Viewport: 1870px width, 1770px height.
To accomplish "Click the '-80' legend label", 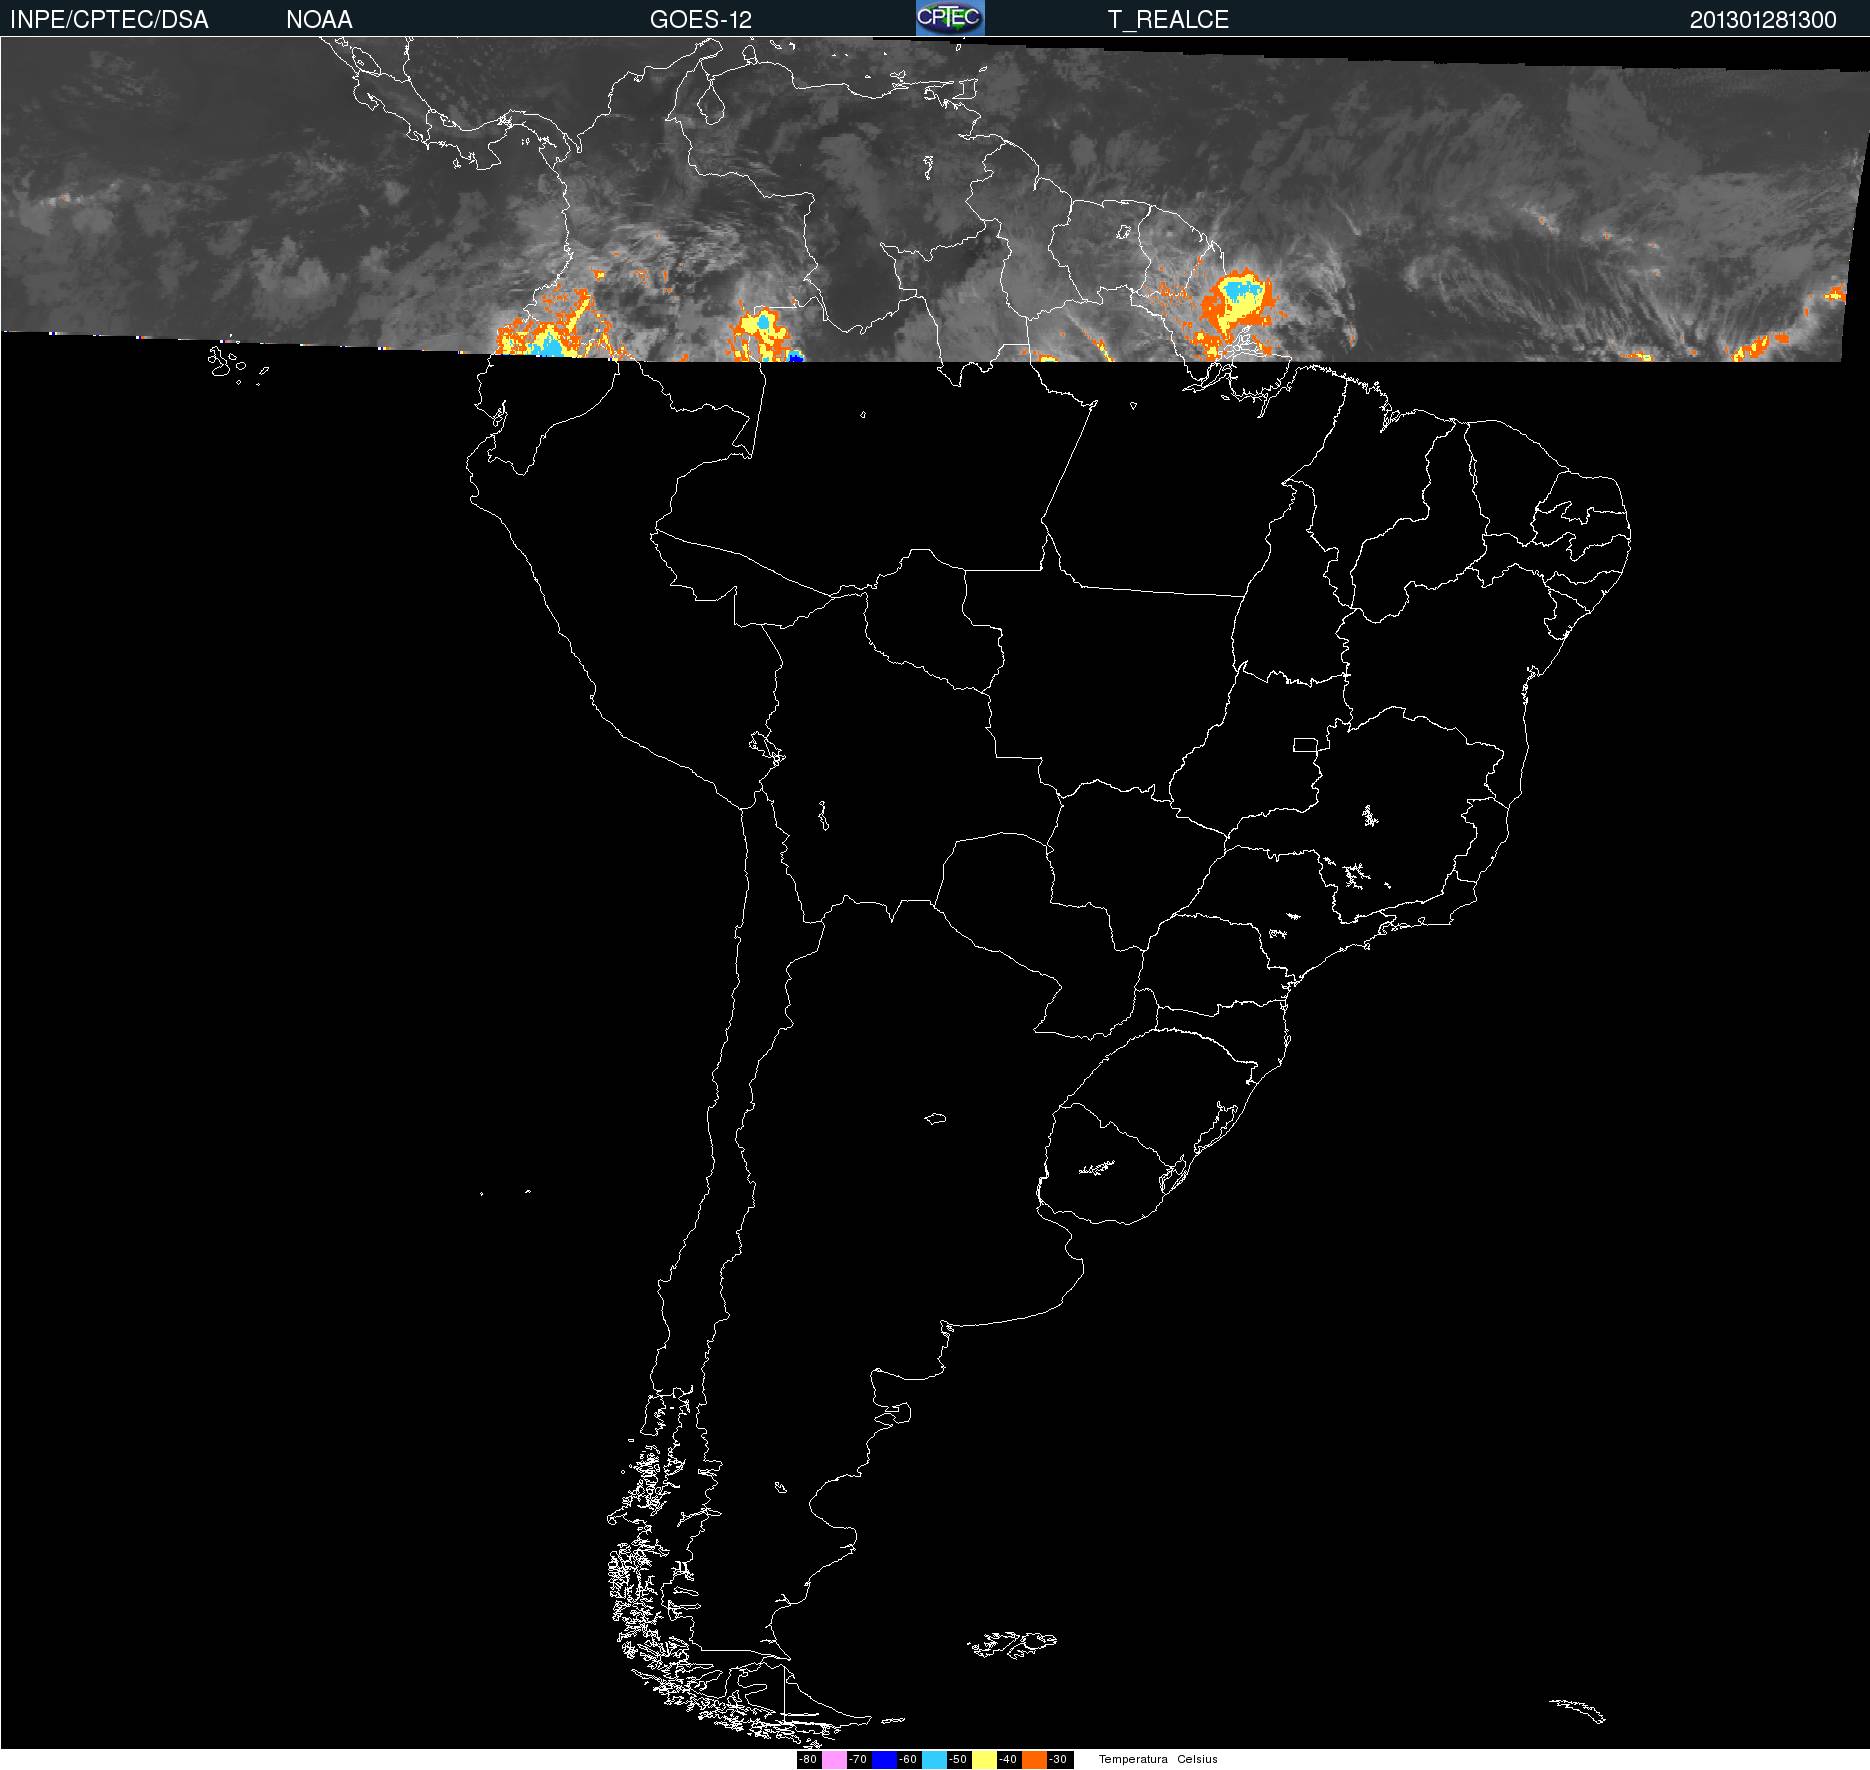I will 808,1759.
